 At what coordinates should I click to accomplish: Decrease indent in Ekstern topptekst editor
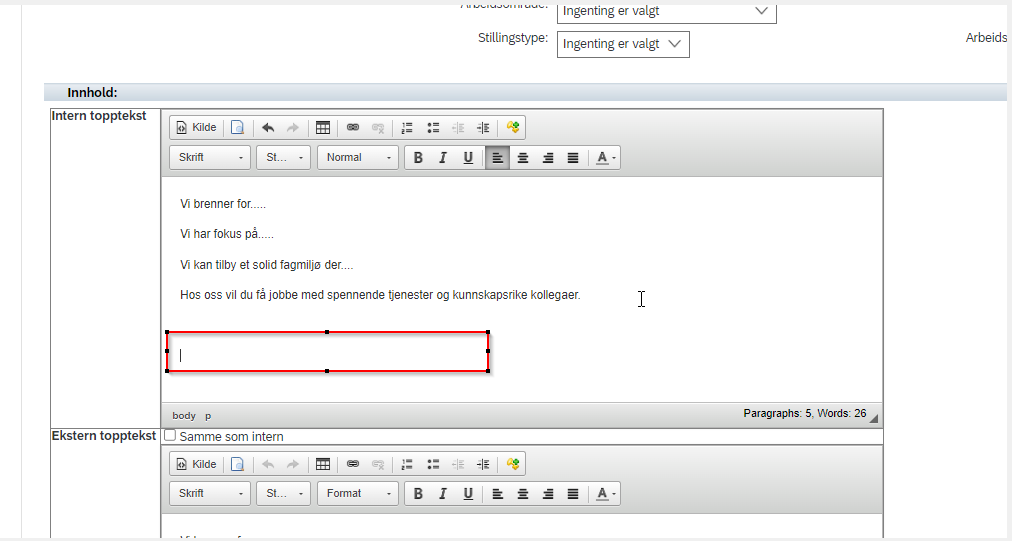point(458,464)
